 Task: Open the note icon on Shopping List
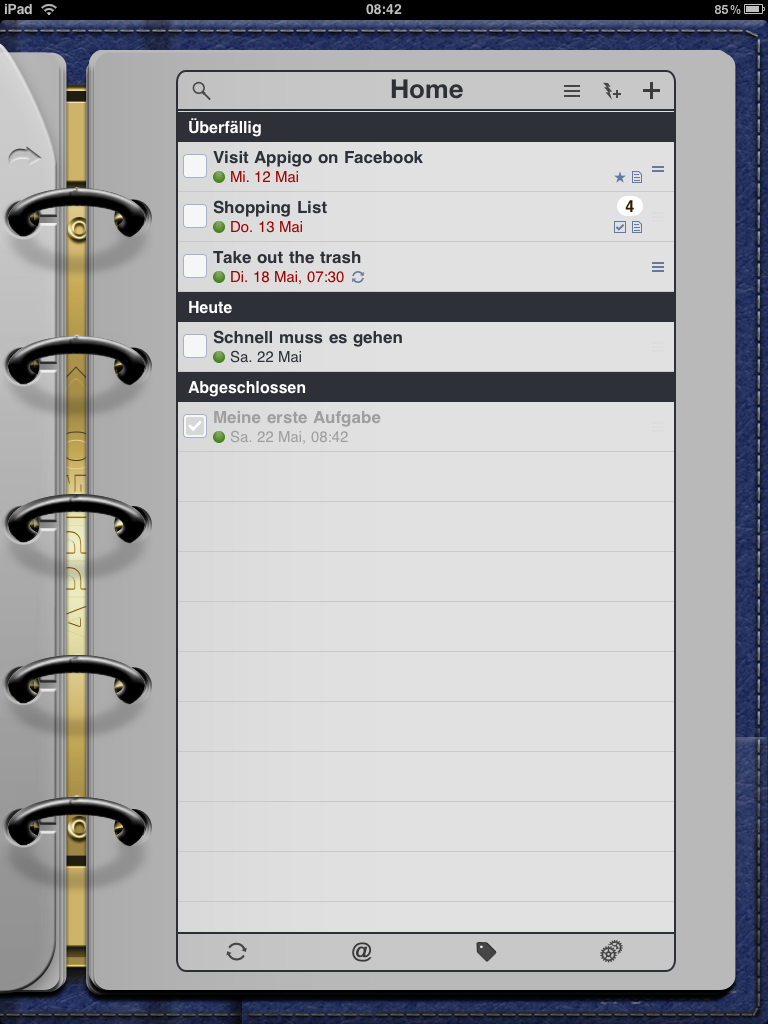point(637,227)
